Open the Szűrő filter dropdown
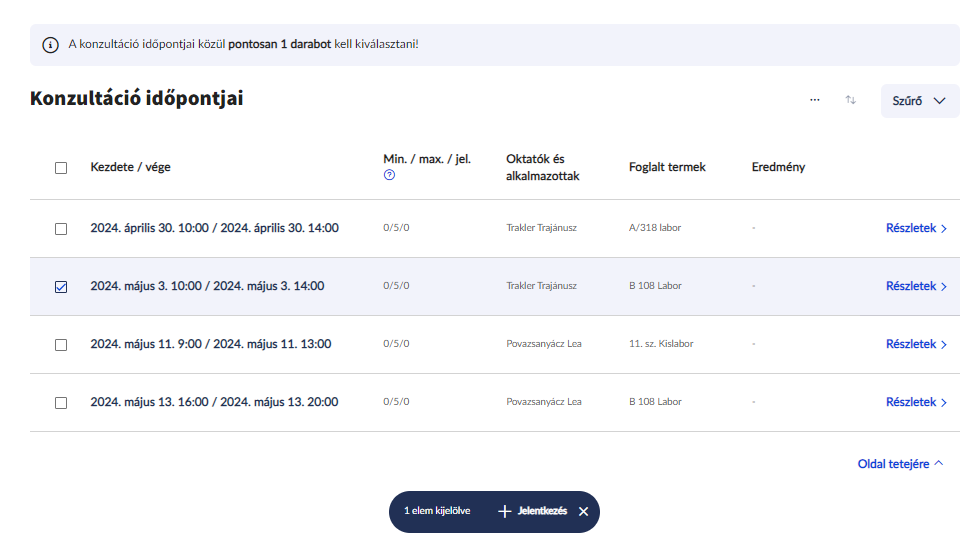This screenshot has height=553, width=968. (x=919, y=100)
